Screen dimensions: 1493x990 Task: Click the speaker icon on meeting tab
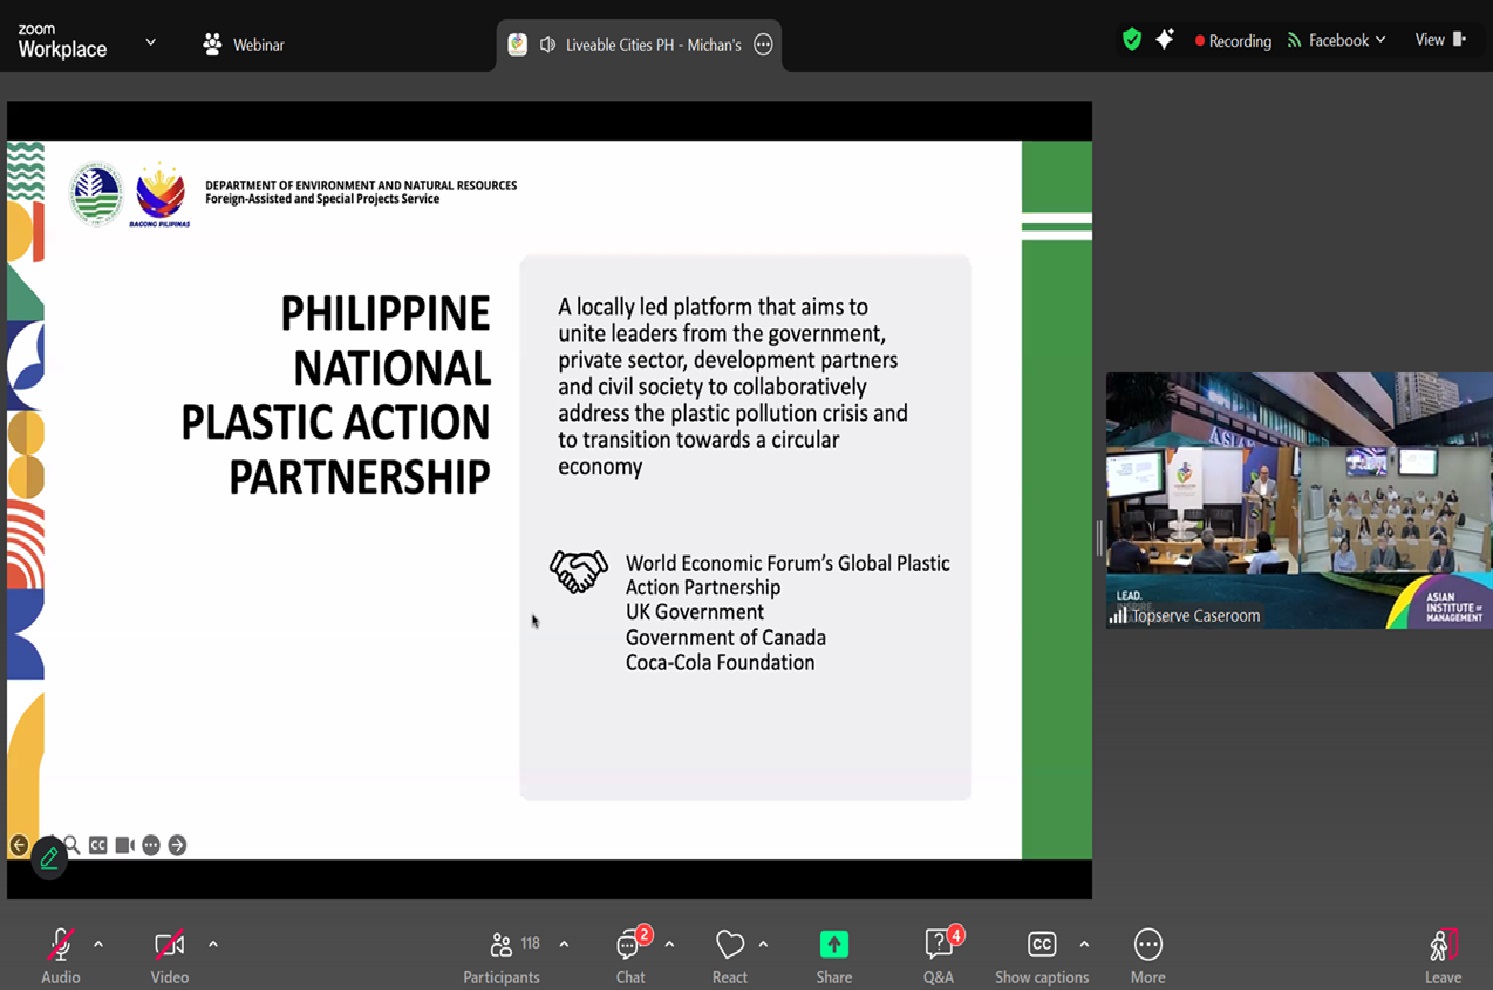pos(547,45)
